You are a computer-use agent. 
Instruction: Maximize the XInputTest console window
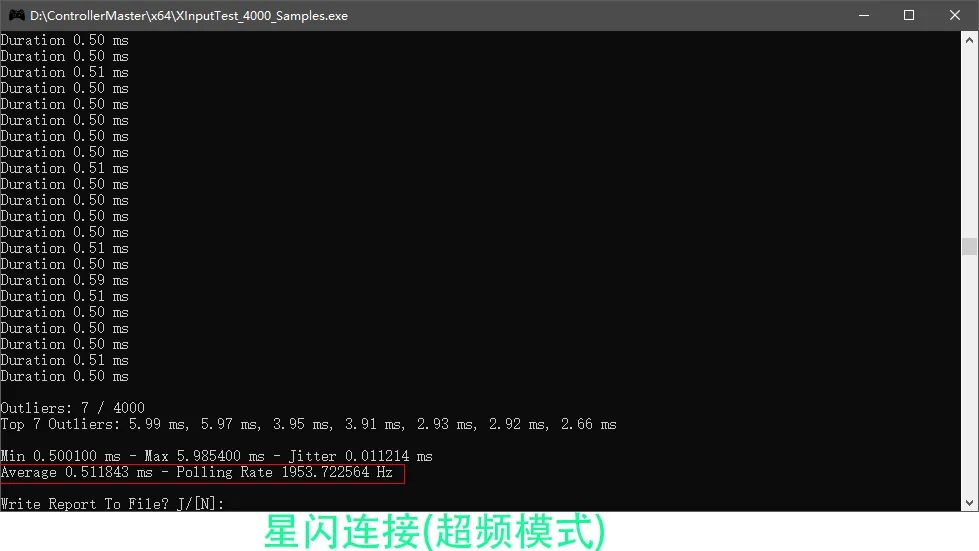pyautogui.click(x=909, y=15)
